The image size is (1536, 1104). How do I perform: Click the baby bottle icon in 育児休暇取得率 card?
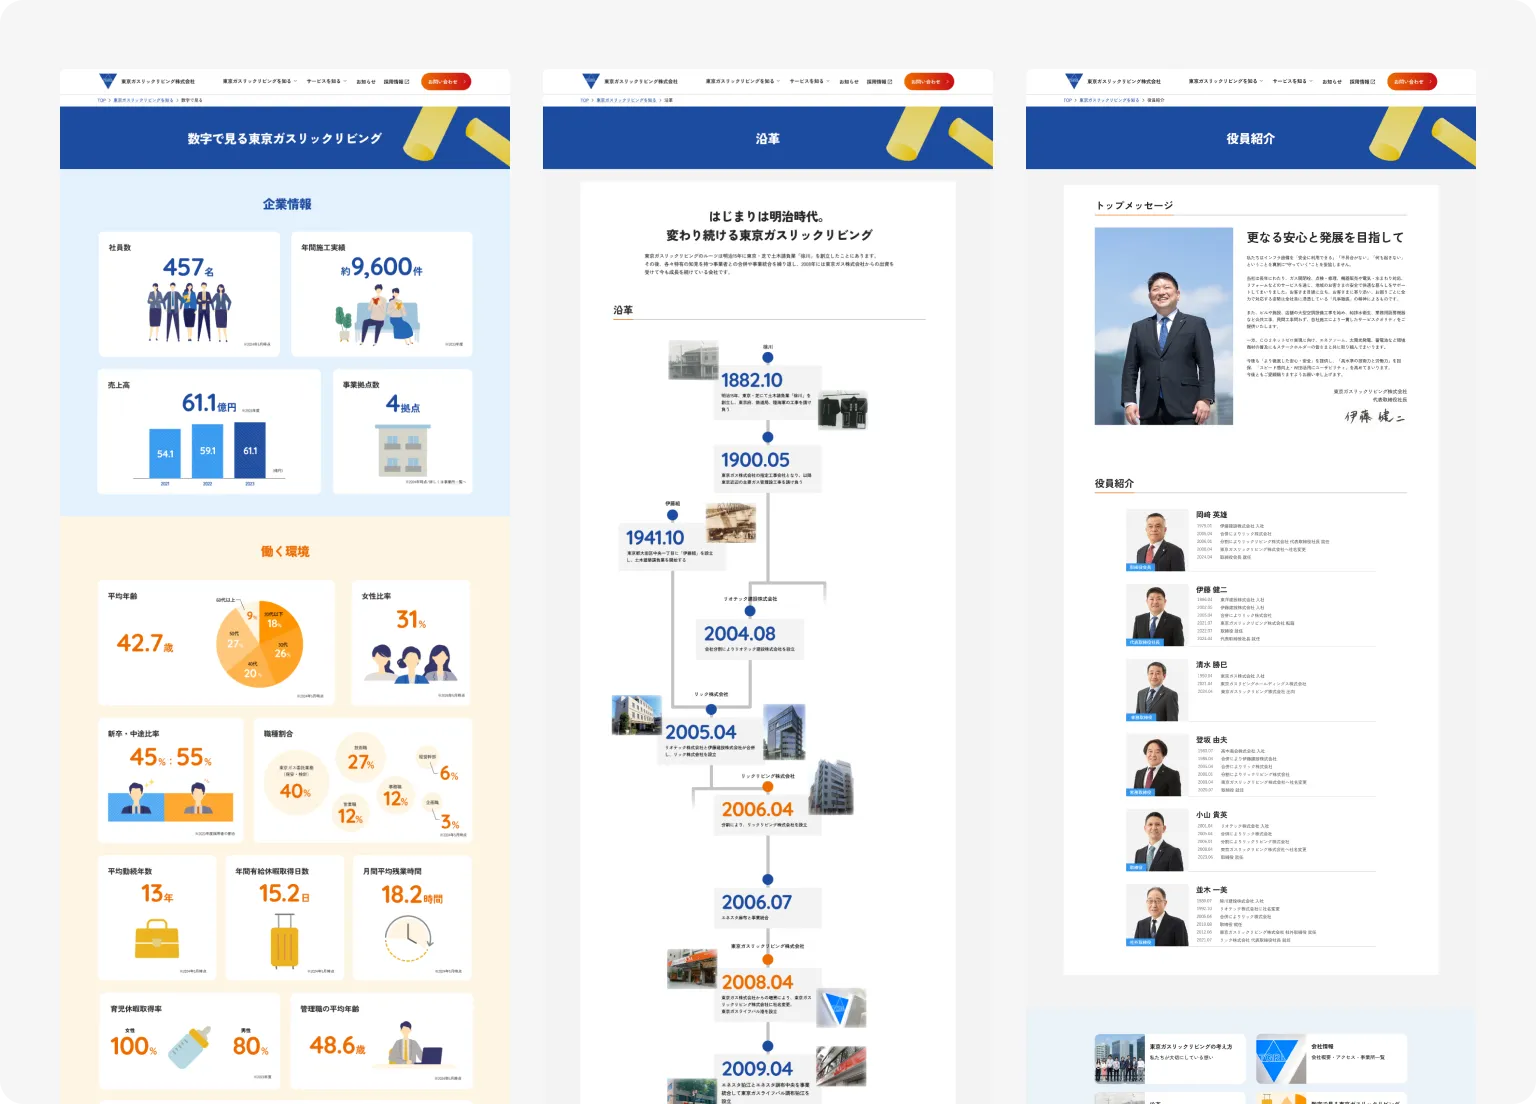(x=190, y=1047)
